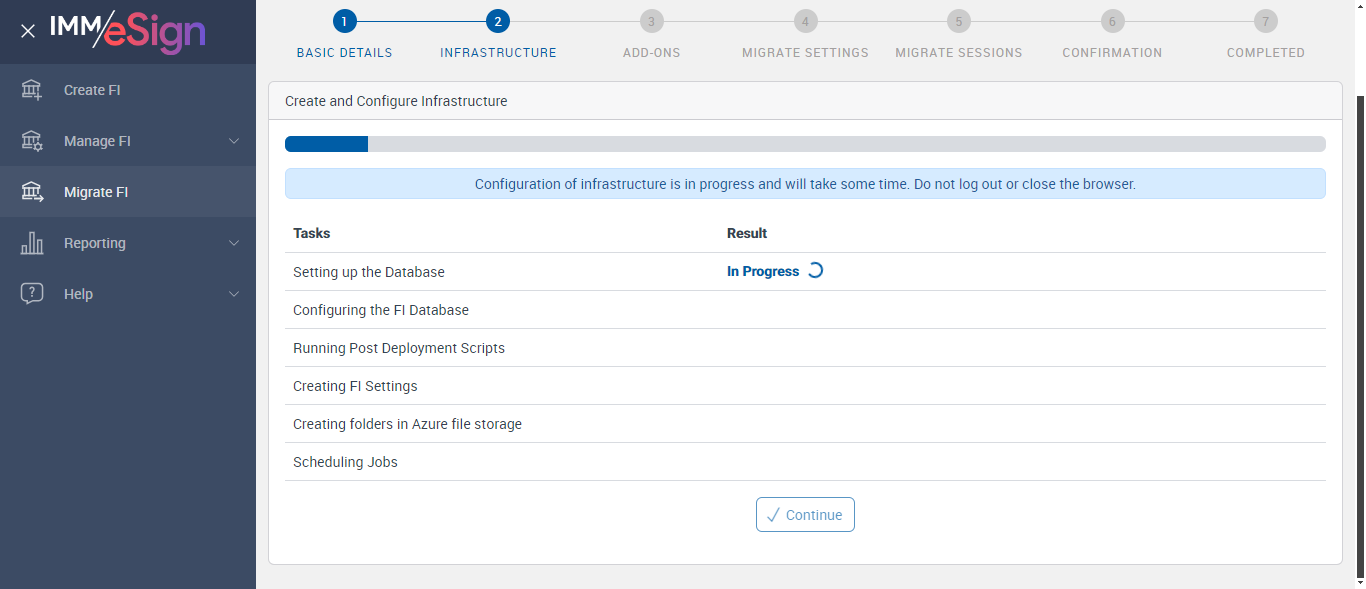The height and width of the screenshot is (589, 1366).
Task: Select the Migrate FI menu item
Action: coord(96,192)
